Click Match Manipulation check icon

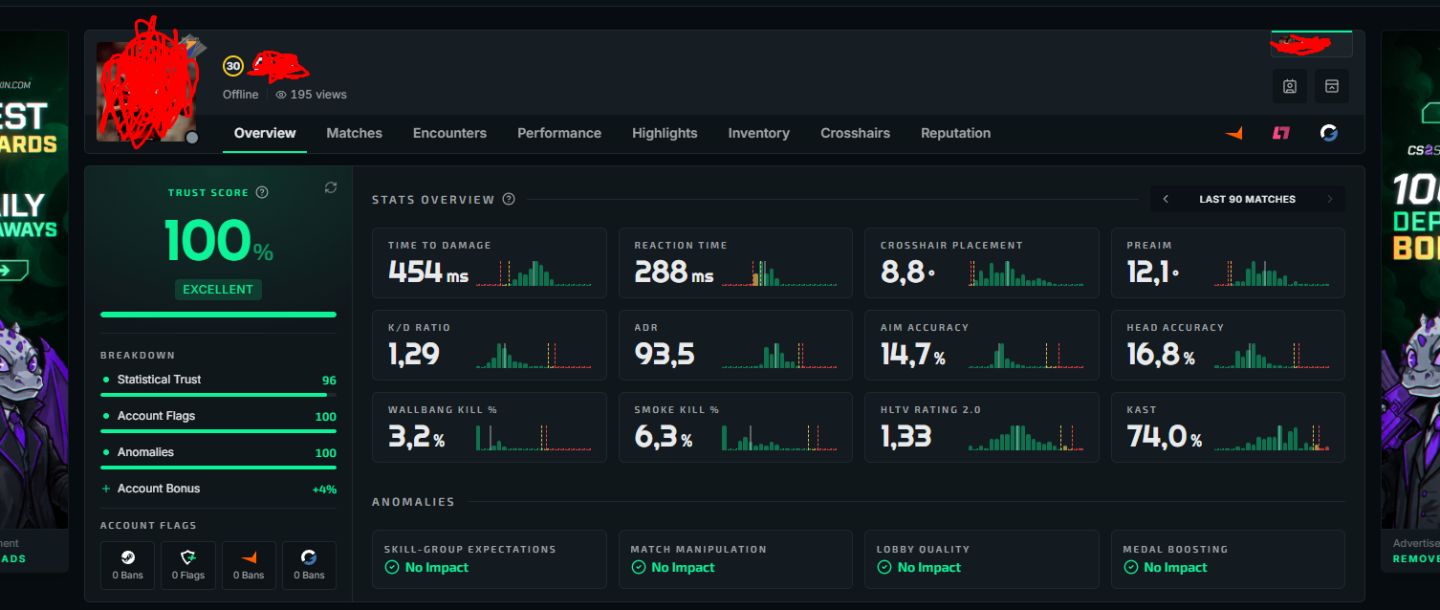[x=638, y=567]
